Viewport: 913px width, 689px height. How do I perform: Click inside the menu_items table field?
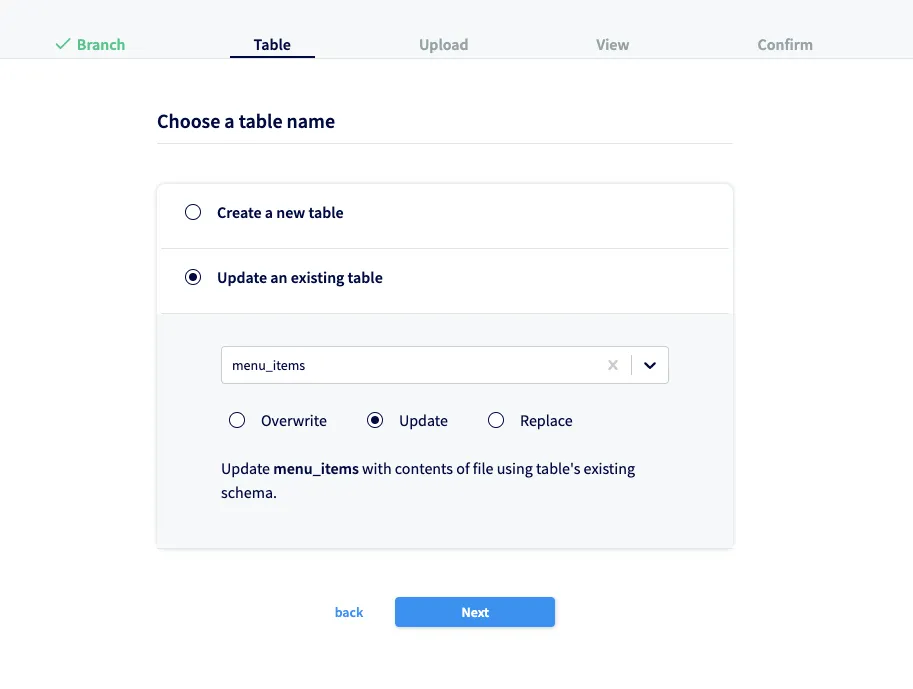tap(410, 365)
